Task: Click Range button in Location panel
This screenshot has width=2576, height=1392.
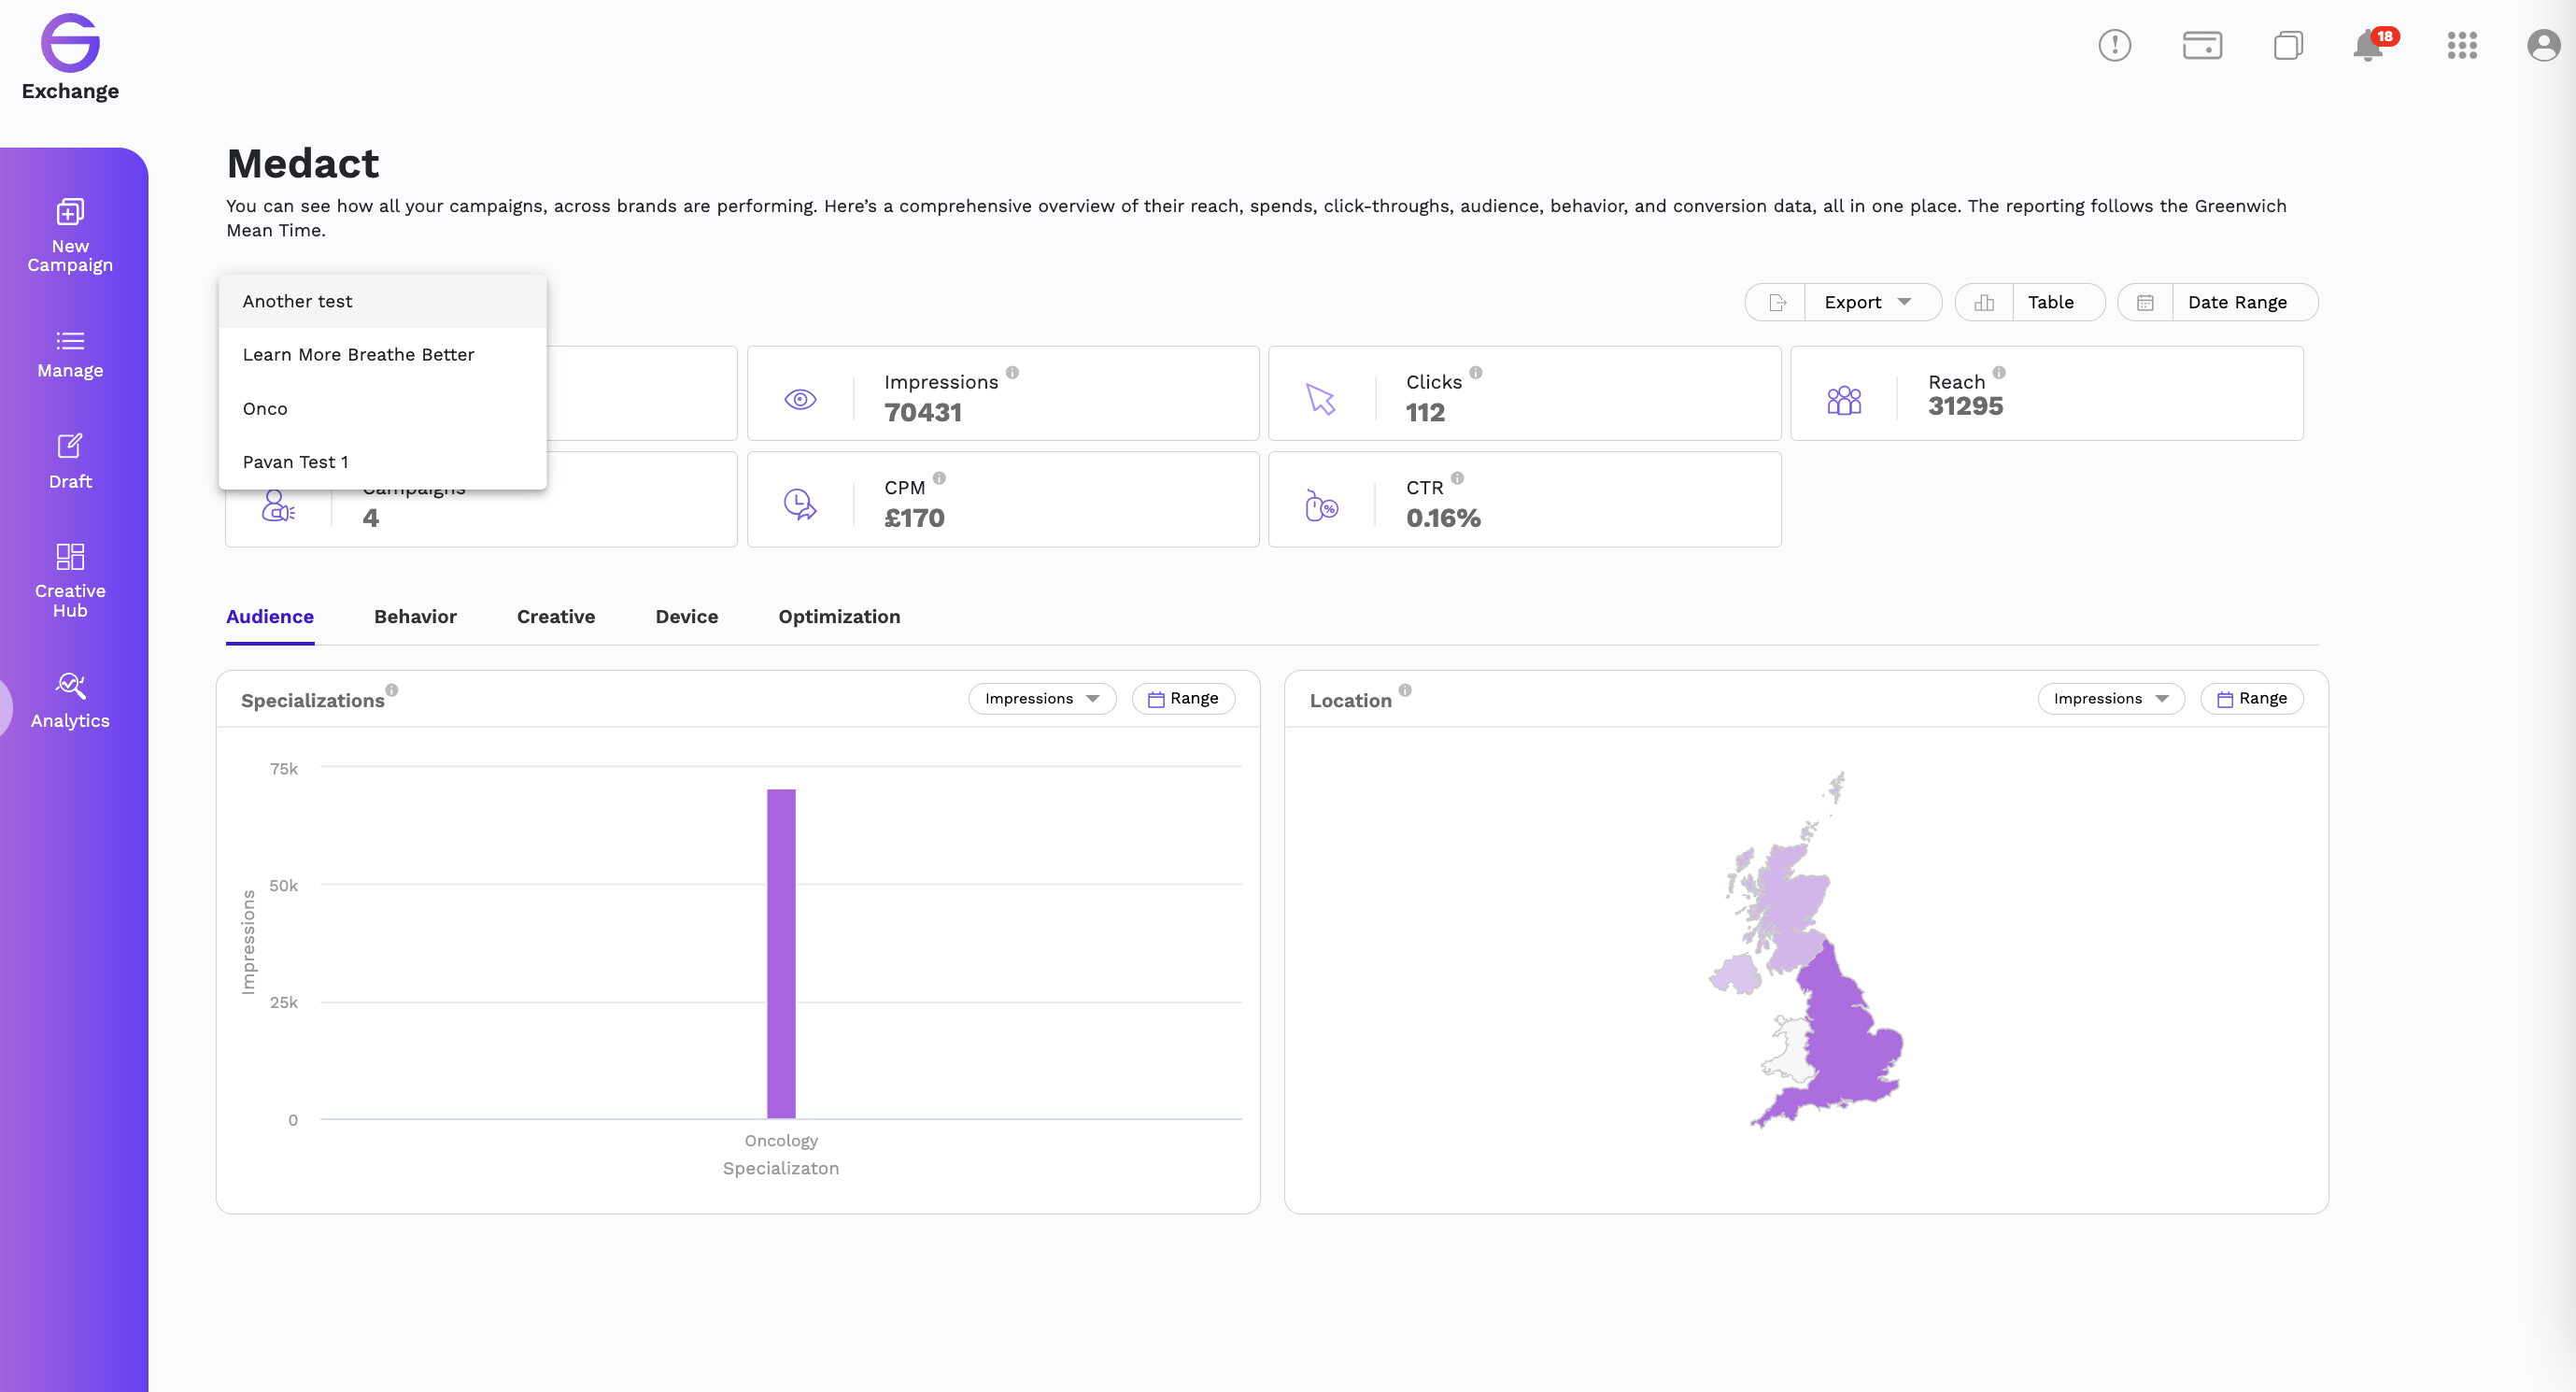Action: point(2252,699)
